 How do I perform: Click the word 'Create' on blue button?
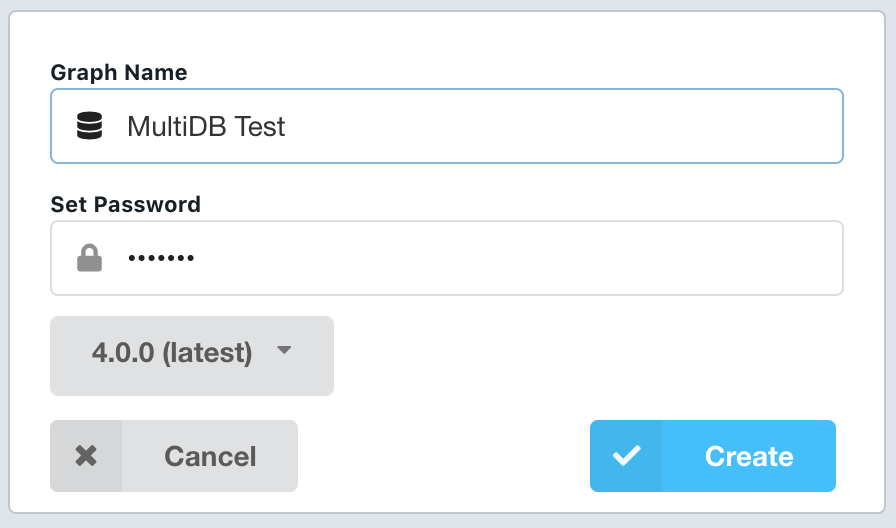tap(749, 456)
